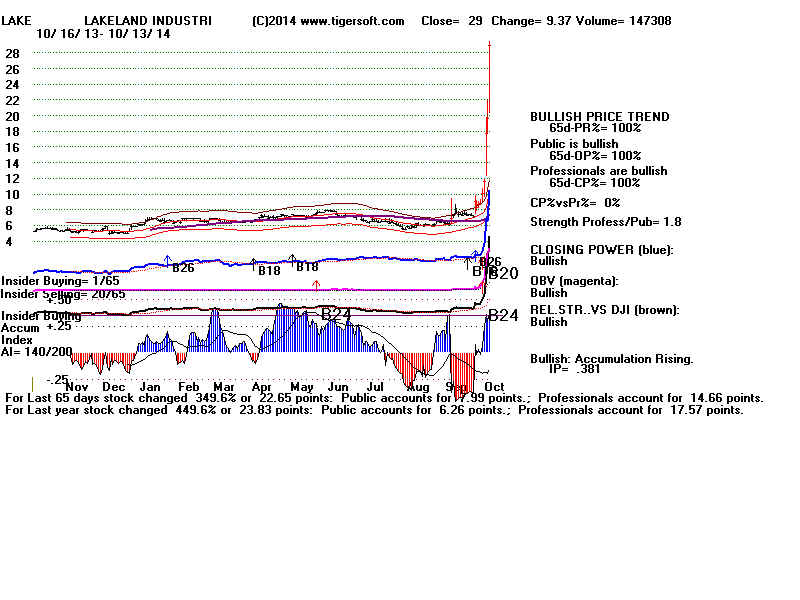Click the Oct month label
The height and width of the screenshot is (600, 800).
[494, 387]
